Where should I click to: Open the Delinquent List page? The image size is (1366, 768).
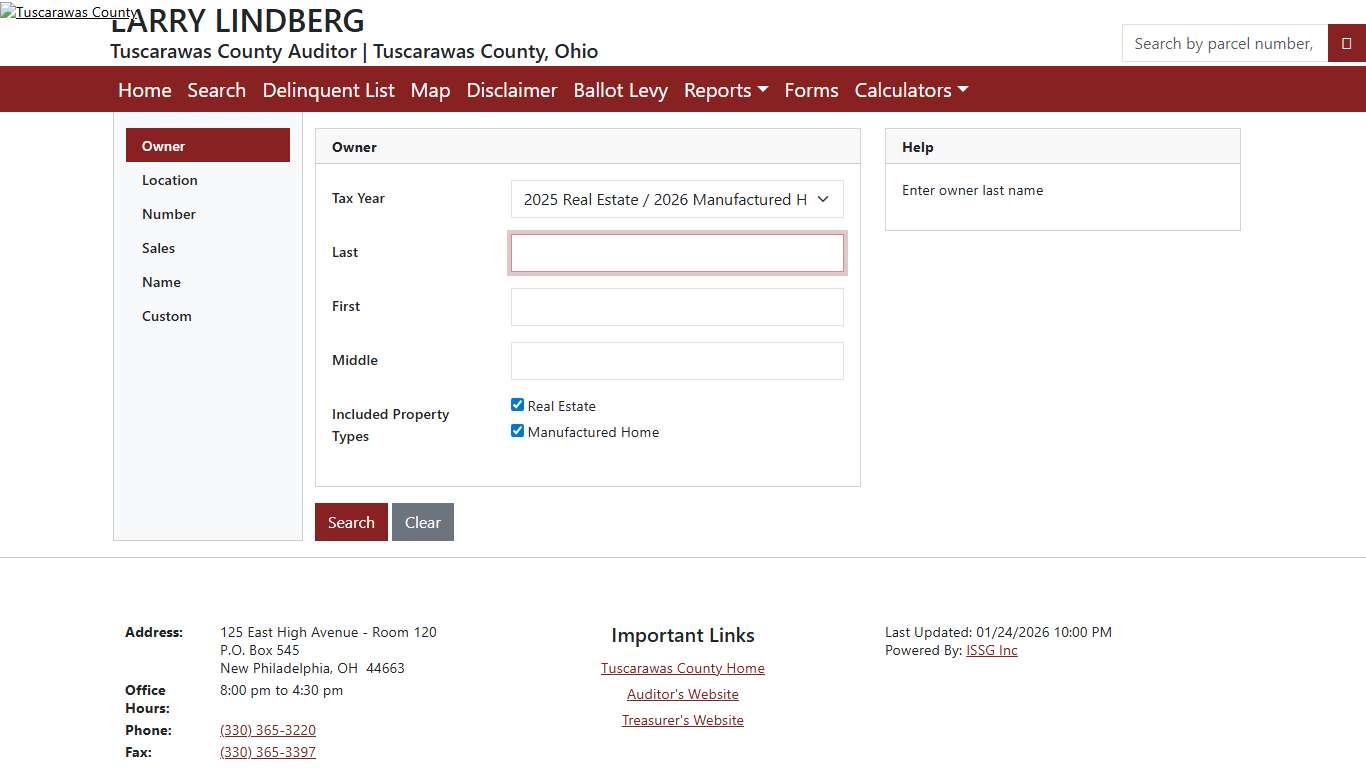[328, 90]
